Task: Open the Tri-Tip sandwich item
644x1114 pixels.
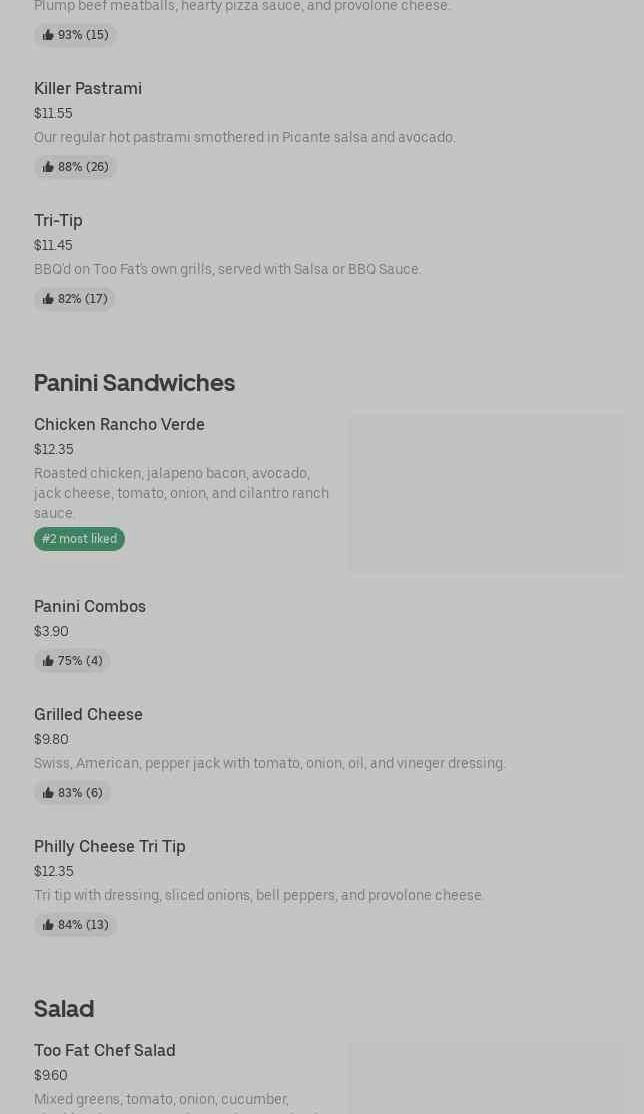Action: 58,221
